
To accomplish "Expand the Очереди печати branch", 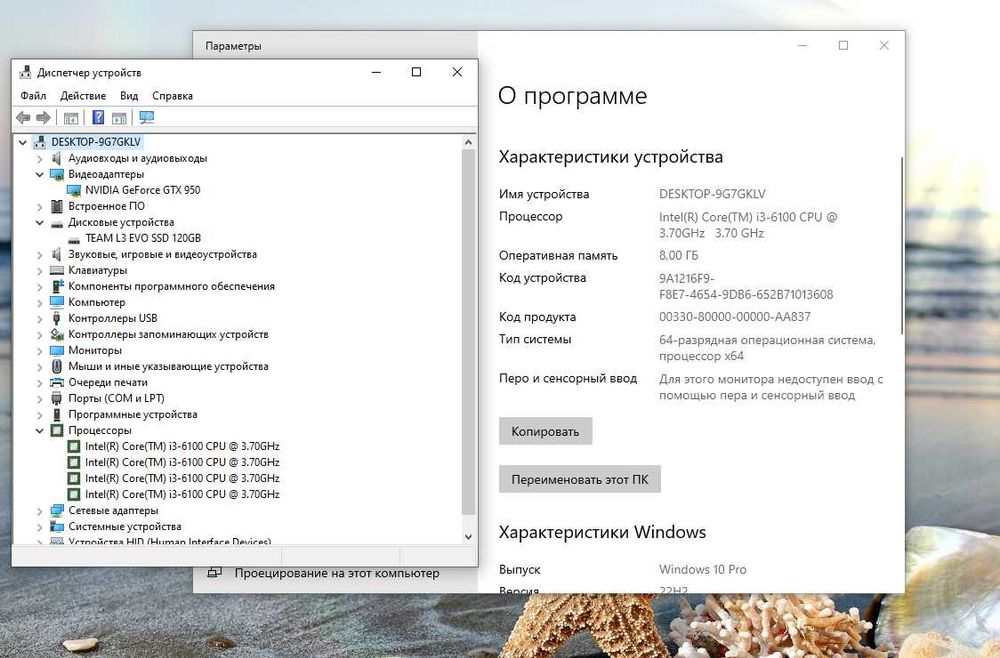I will pyautogui.click(x=40, y=383).
